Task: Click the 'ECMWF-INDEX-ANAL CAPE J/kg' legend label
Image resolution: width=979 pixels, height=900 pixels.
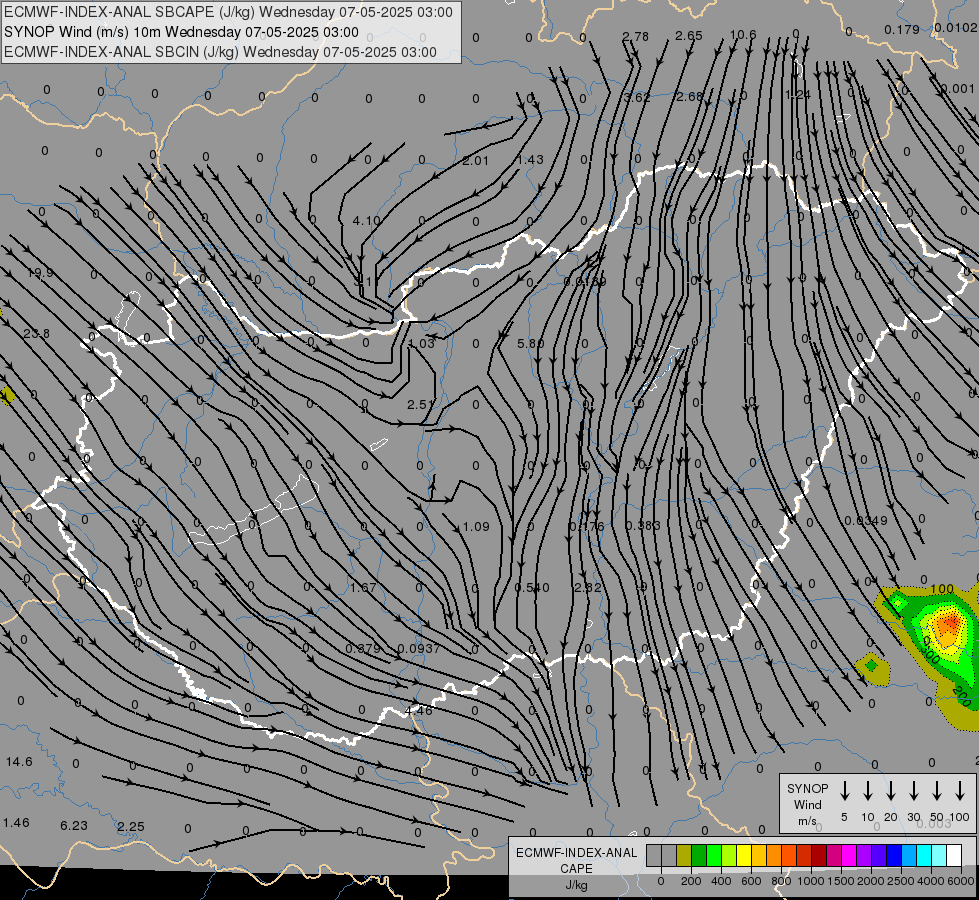Action: [x=576, y=868]
